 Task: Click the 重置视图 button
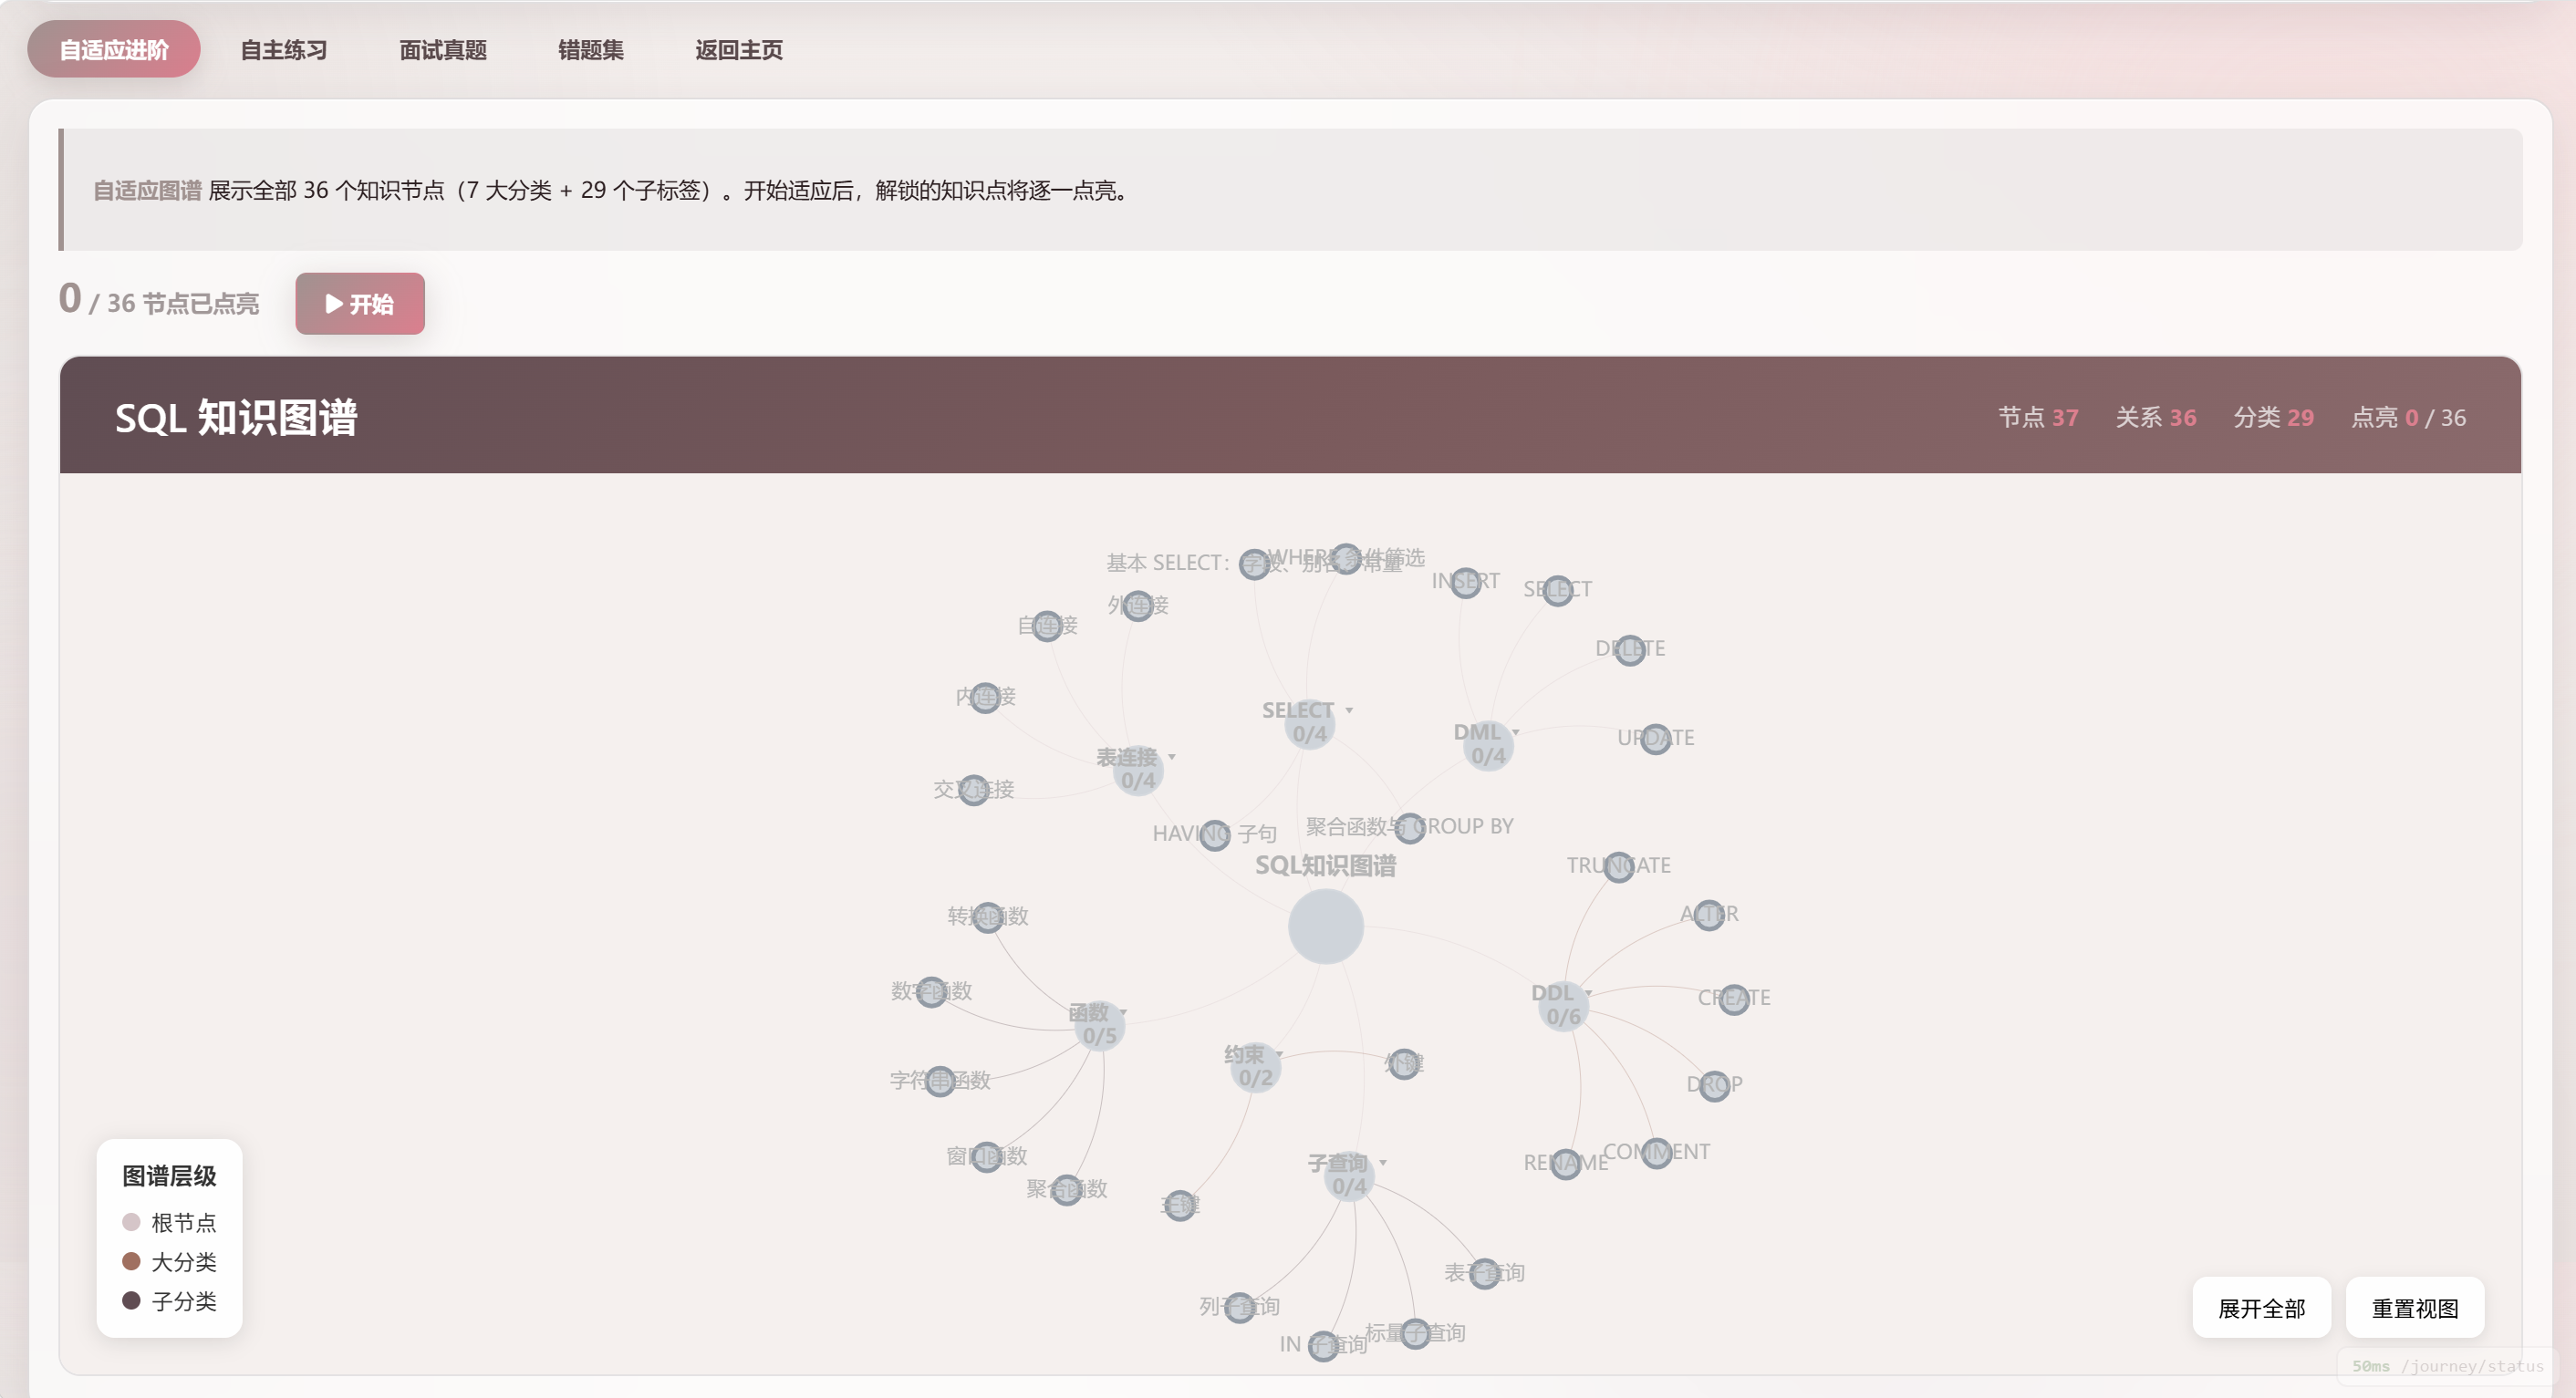[2414, 1307]
